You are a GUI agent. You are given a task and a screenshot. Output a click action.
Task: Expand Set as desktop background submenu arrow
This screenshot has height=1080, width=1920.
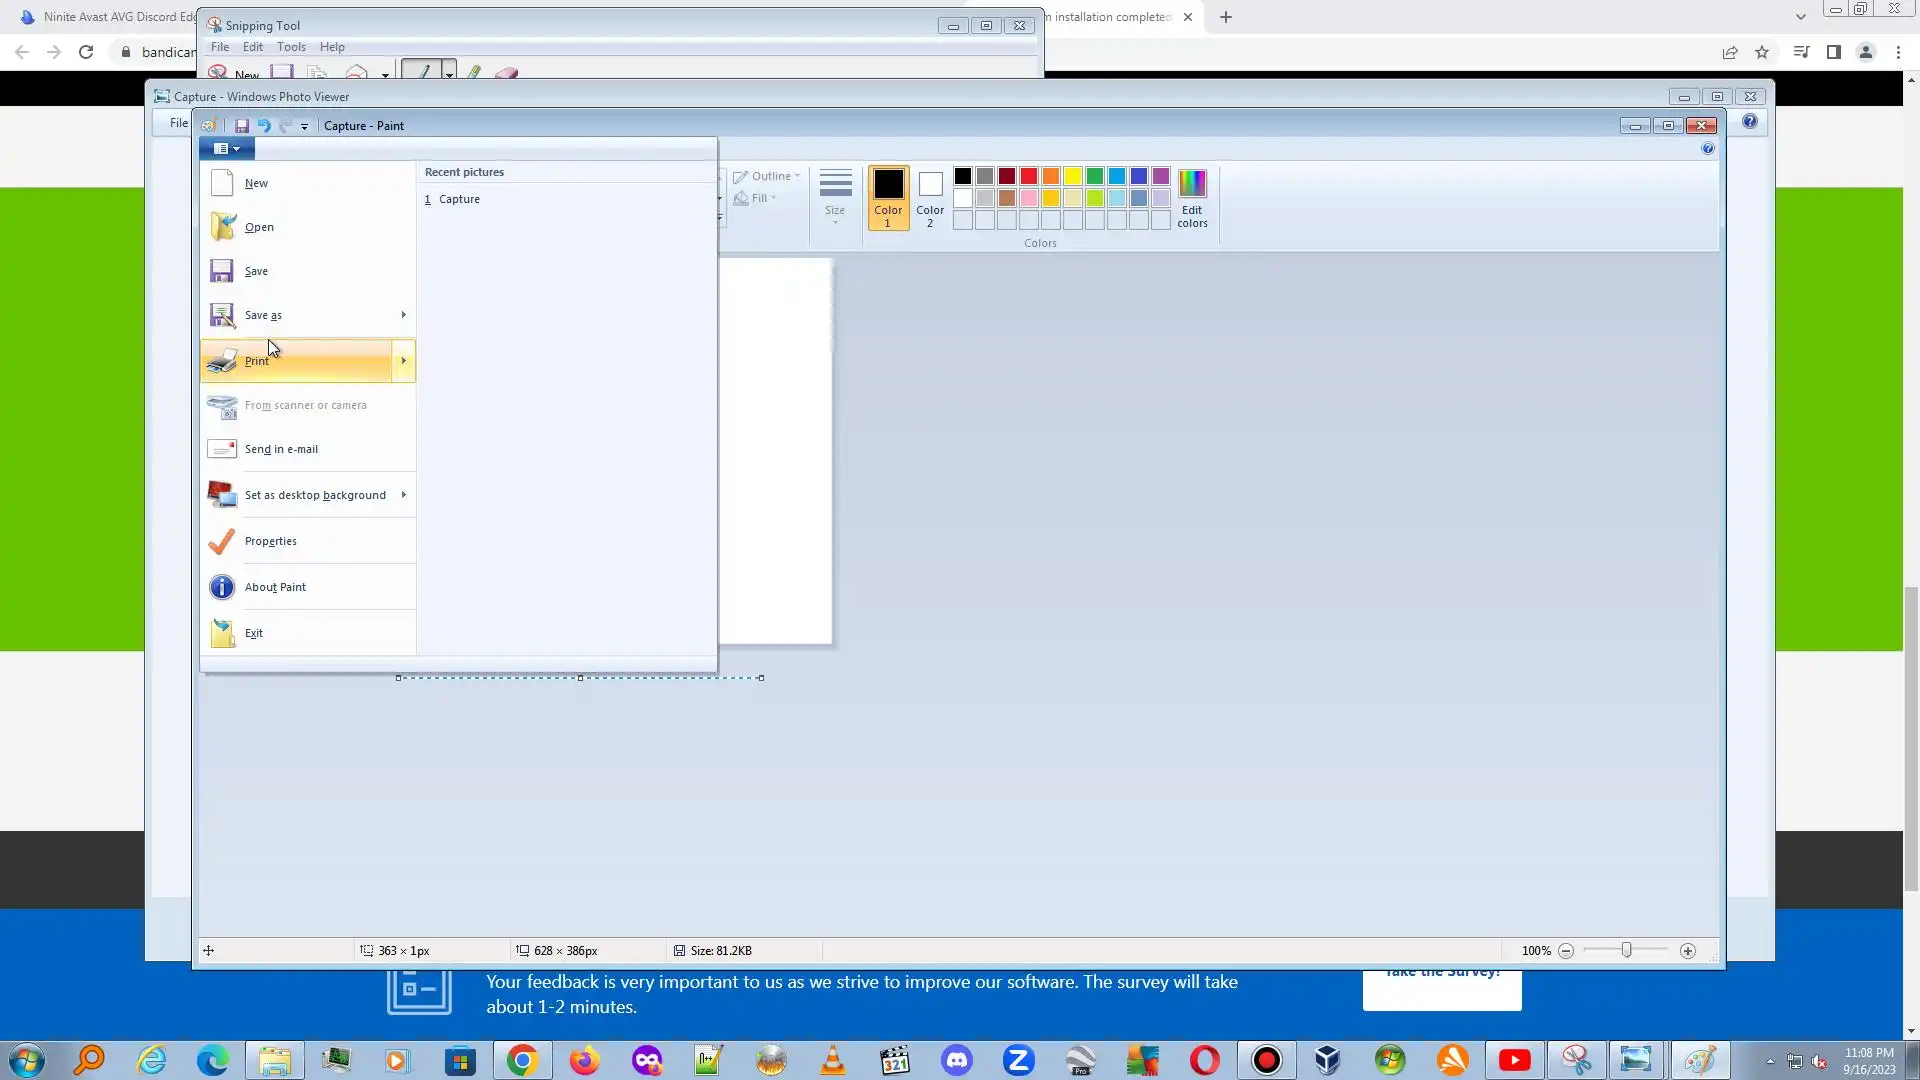403,495
